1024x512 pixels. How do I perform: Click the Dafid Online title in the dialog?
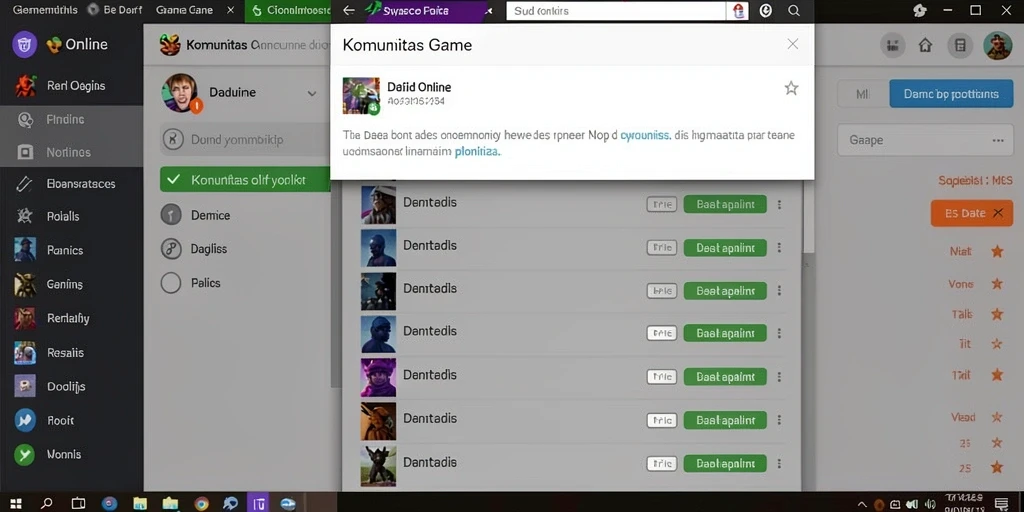point(419,87)
